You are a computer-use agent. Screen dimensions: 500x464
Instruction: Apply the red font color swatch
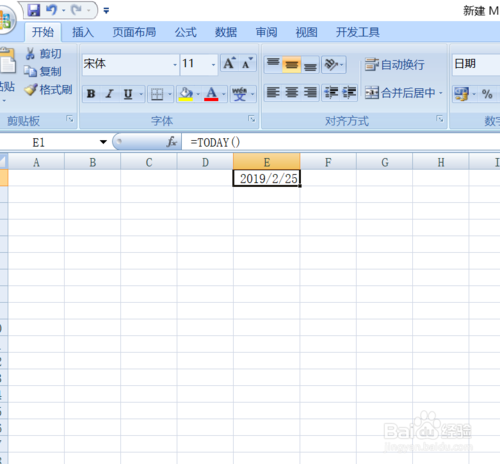pyautogui.click(x=211, y=94)
